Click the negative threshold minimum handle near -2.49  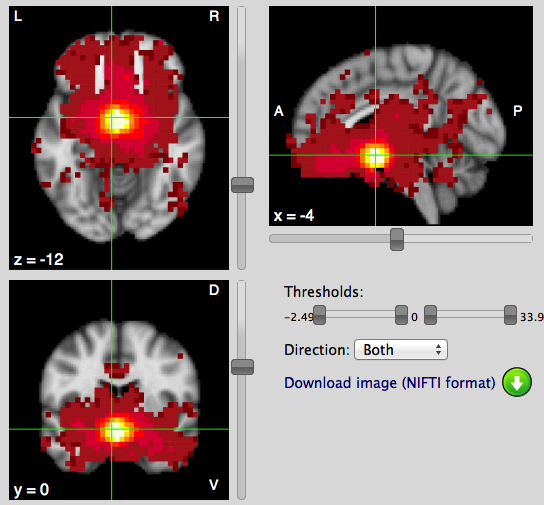tap(320, 315)
